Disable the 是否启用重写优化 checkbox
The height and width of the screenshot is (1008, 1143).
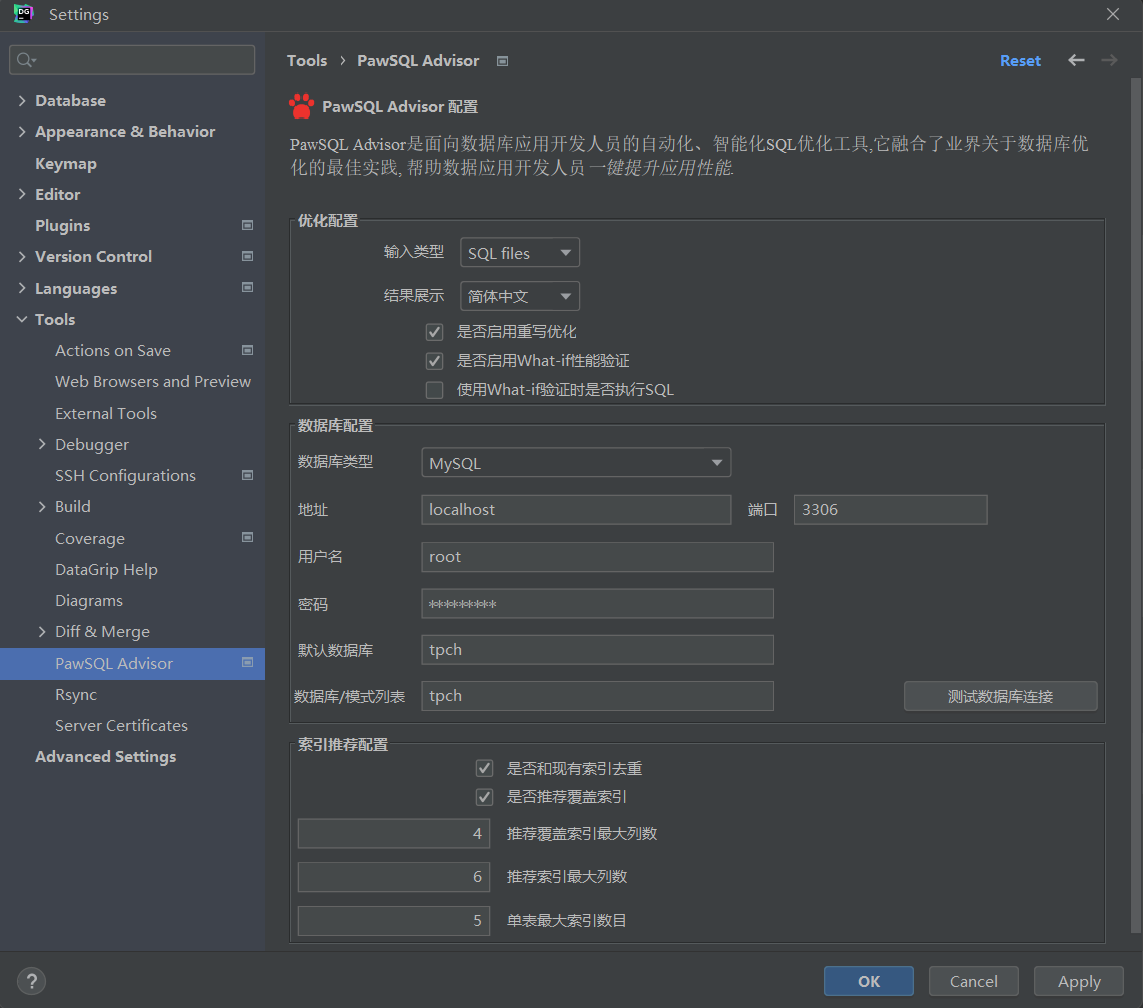coord(434,332)
